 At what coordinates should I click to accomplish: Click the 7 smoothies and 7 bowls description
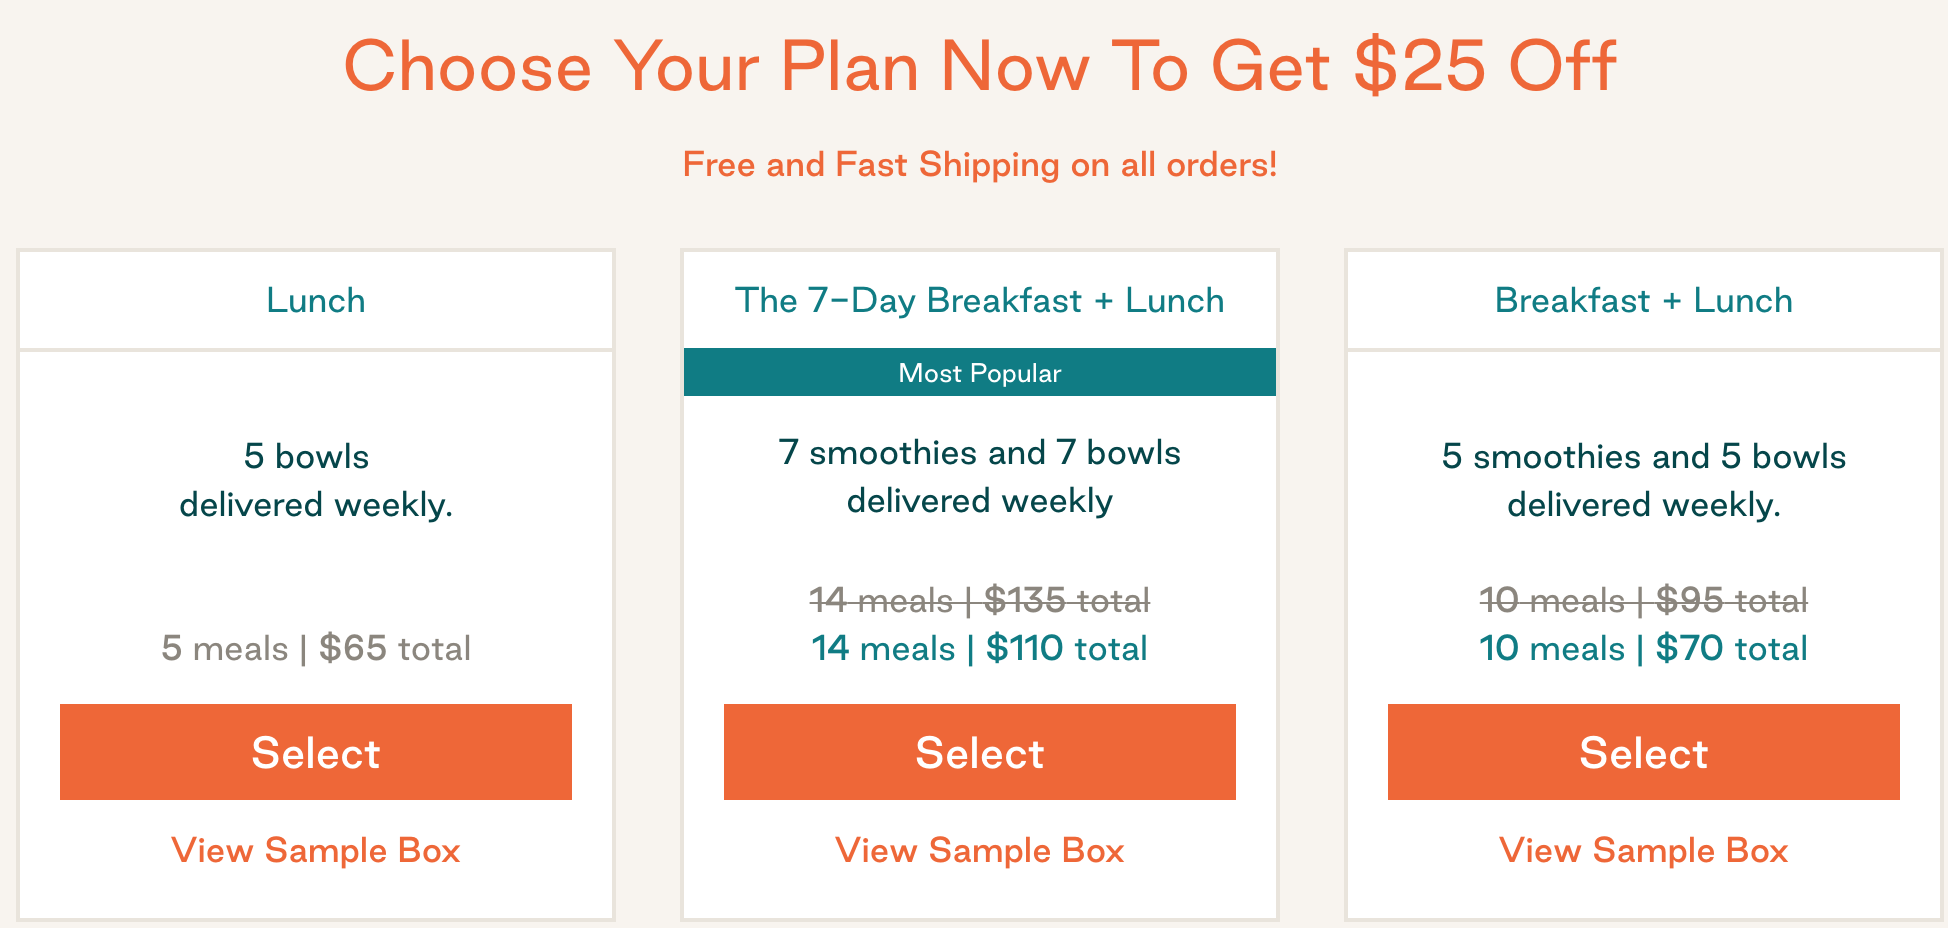979,476
